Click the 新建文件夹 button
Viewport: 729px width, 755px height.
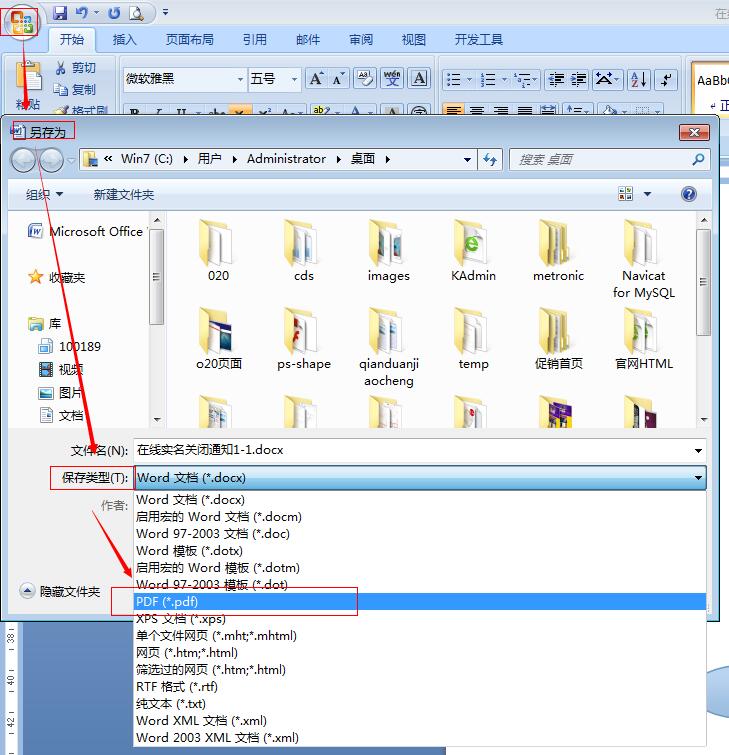click(x=124, y=195)
